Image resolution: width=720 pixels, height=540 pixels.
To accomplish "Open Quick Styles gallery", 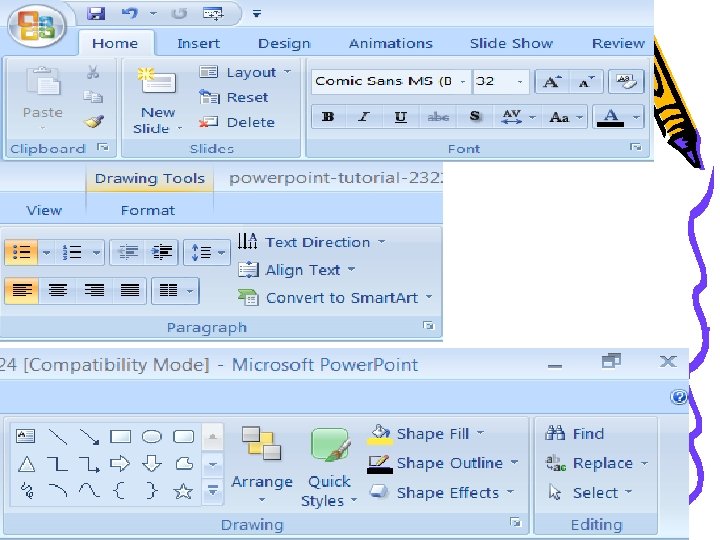I will point(329,467).
